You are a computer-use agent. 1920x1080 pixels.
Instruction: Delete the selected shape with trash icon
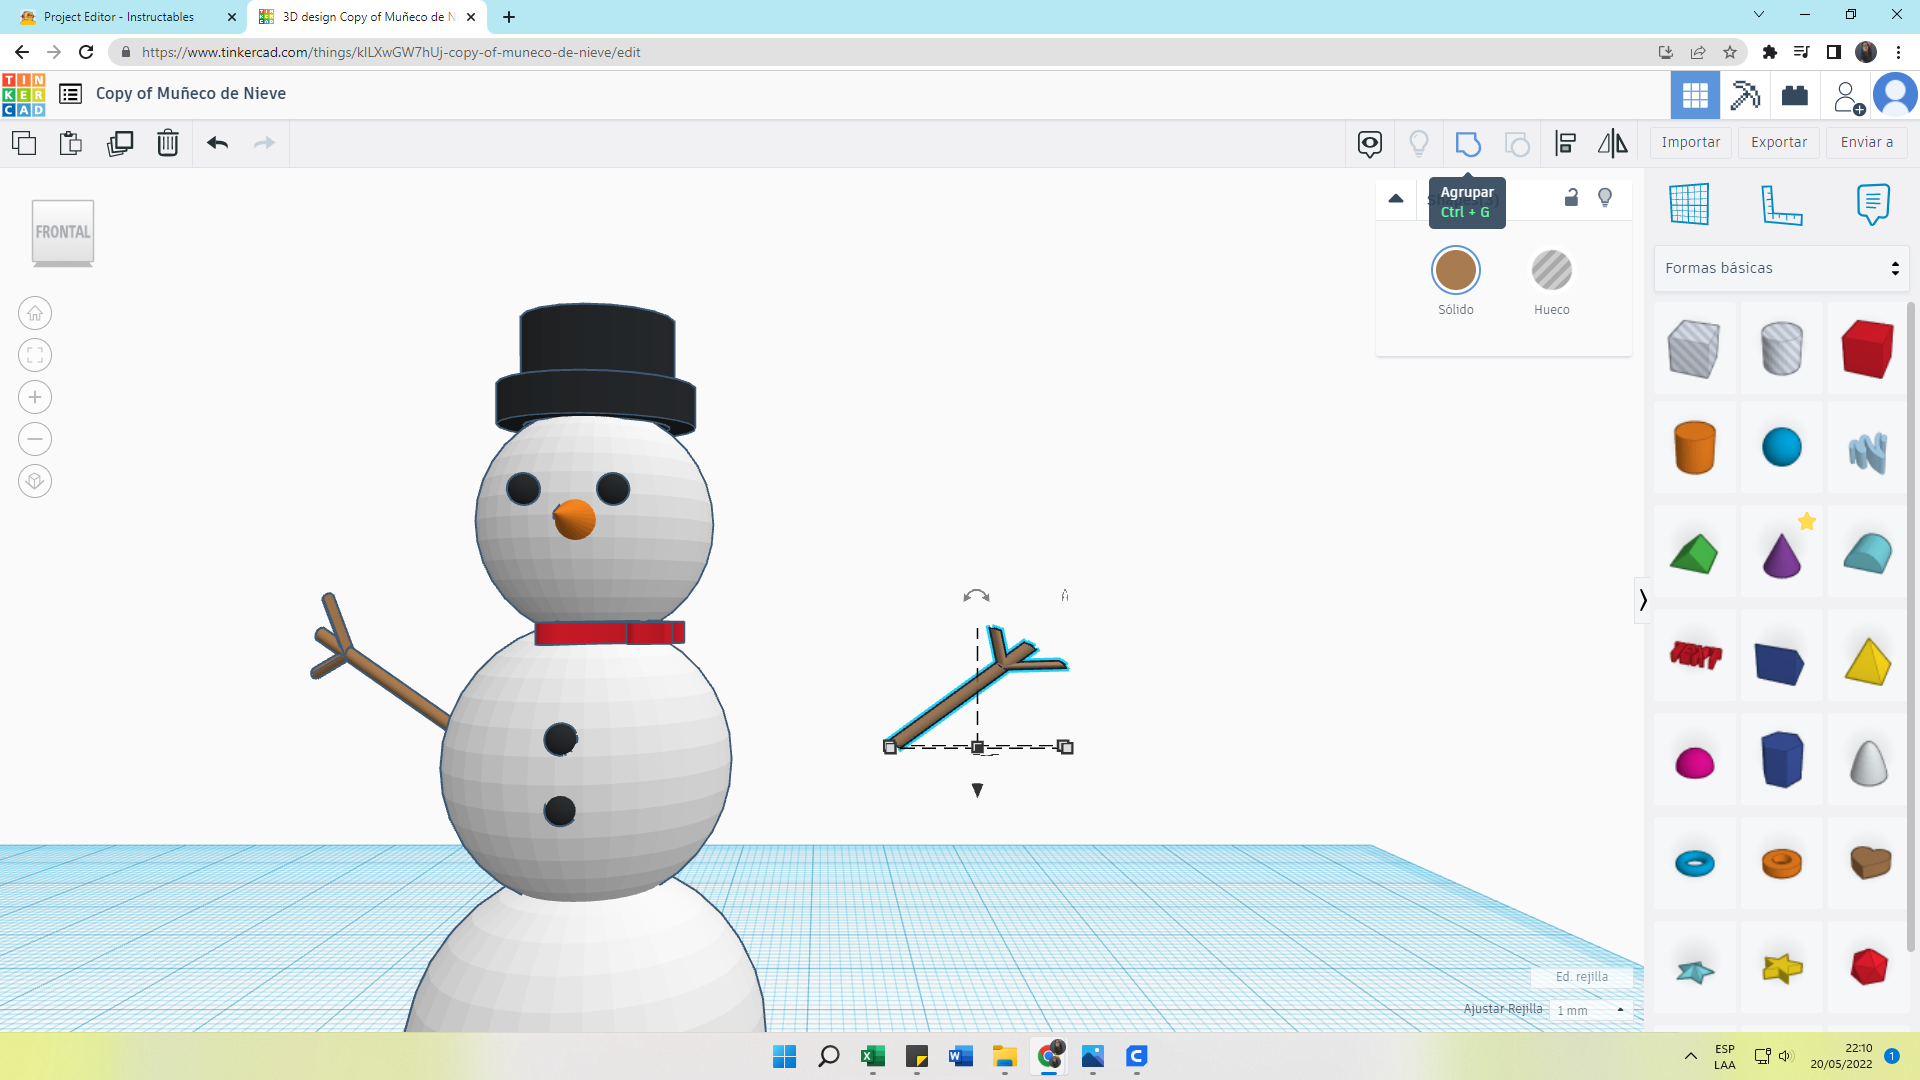pyautogui.click(x=168, y=143)
